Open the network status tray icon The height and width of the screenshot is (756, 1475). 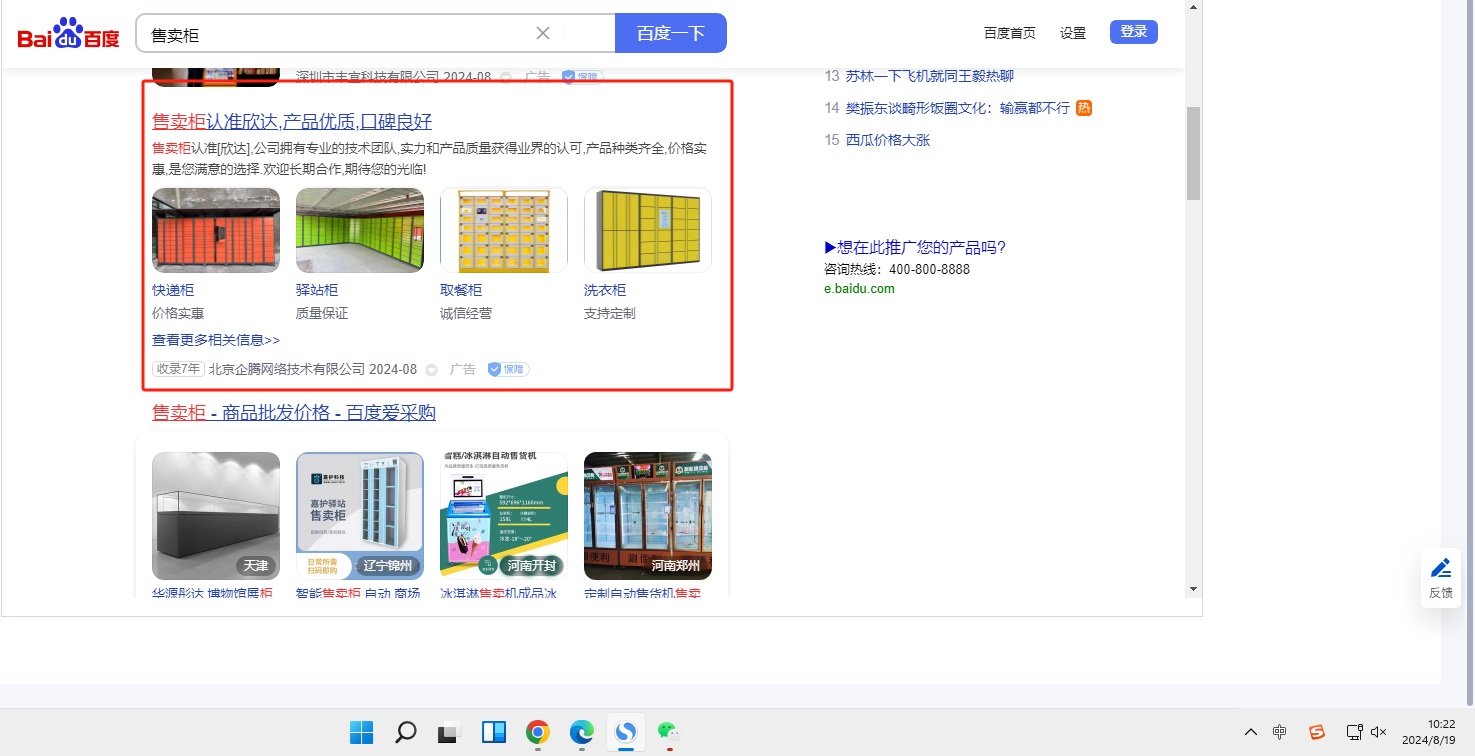1355,732
